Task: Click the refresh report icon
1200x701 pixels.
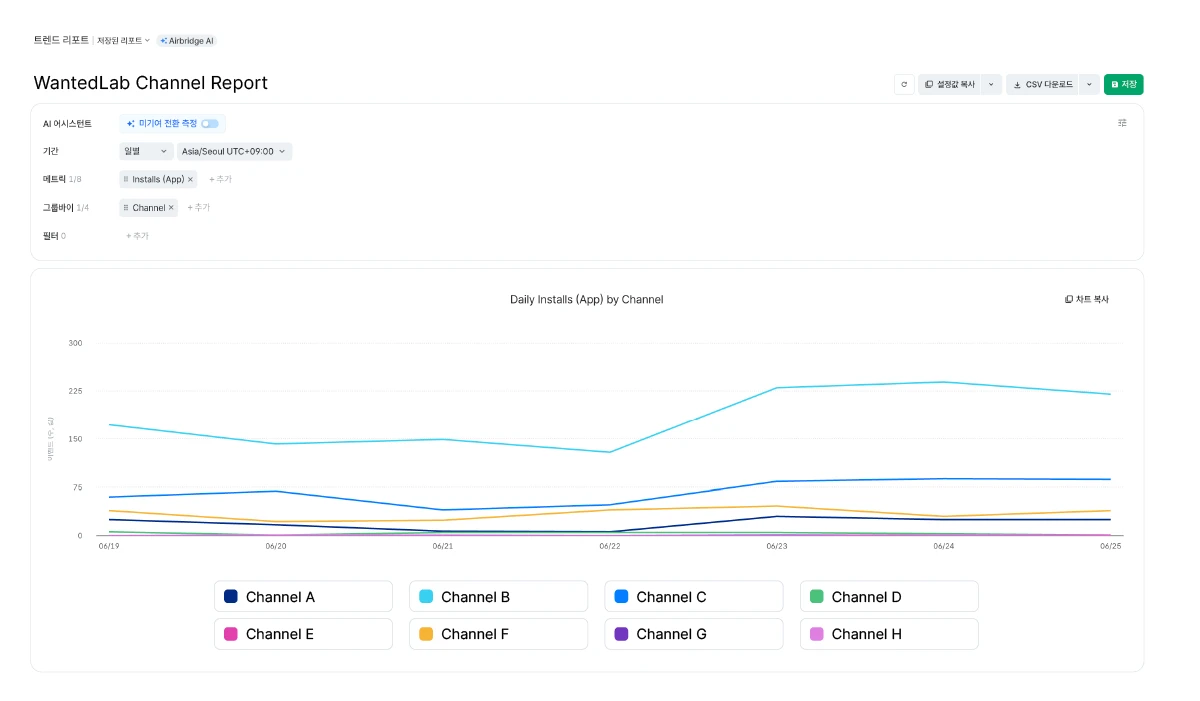Action: pyautogui.click(x=904, y=85)
